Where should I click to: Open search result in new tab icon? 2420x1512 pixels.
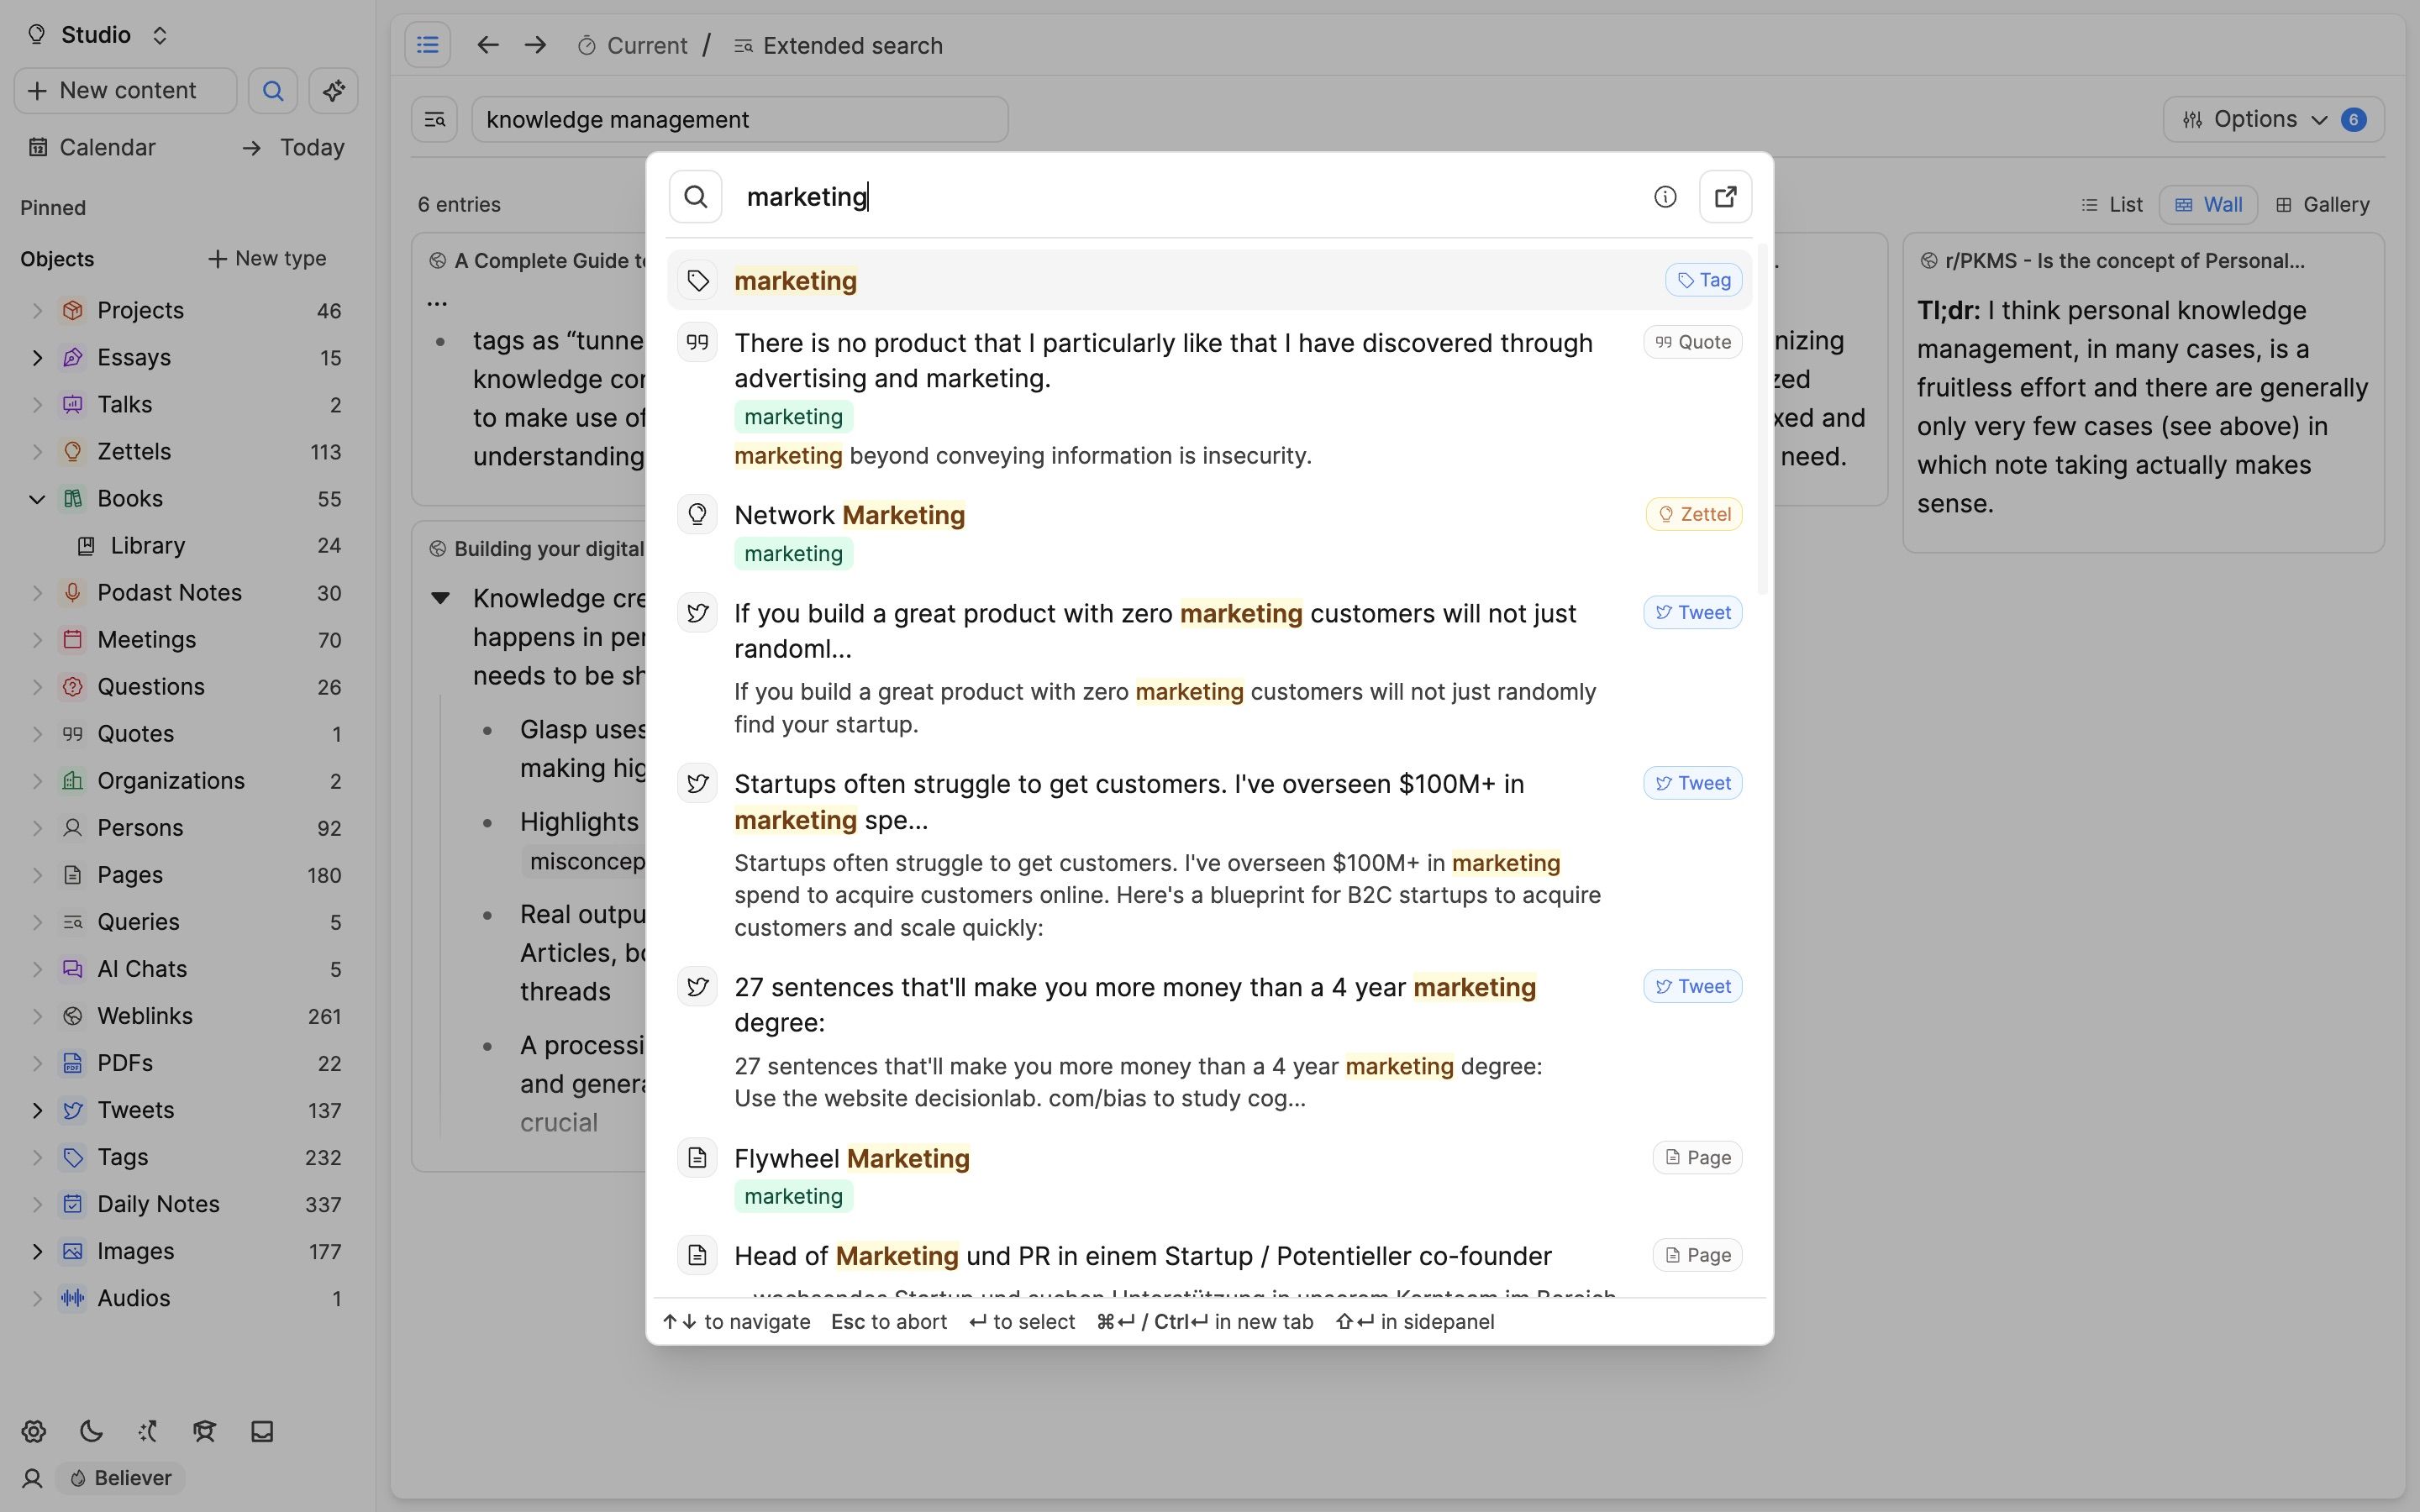pos(1724,196)
